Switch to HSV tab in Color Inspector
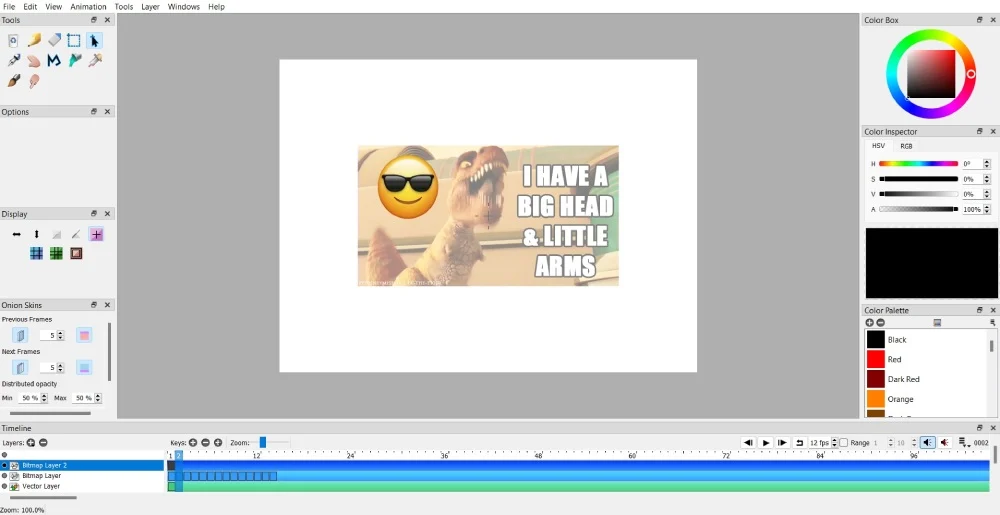1000x515 pixels. click(x=878, y=146)
